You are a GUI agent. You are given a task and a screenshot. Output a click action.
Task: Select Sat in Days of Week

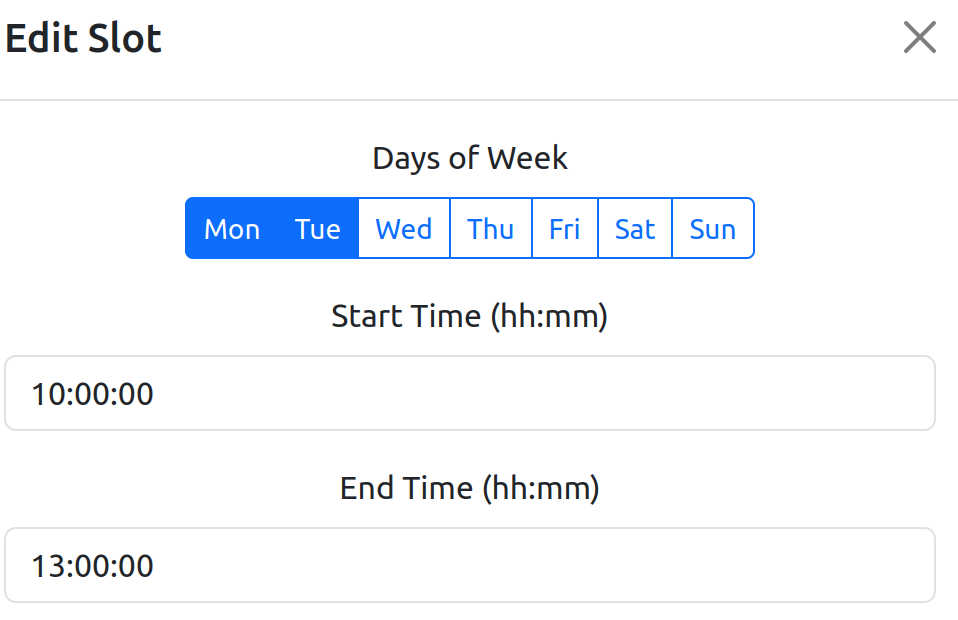(635, 228)
